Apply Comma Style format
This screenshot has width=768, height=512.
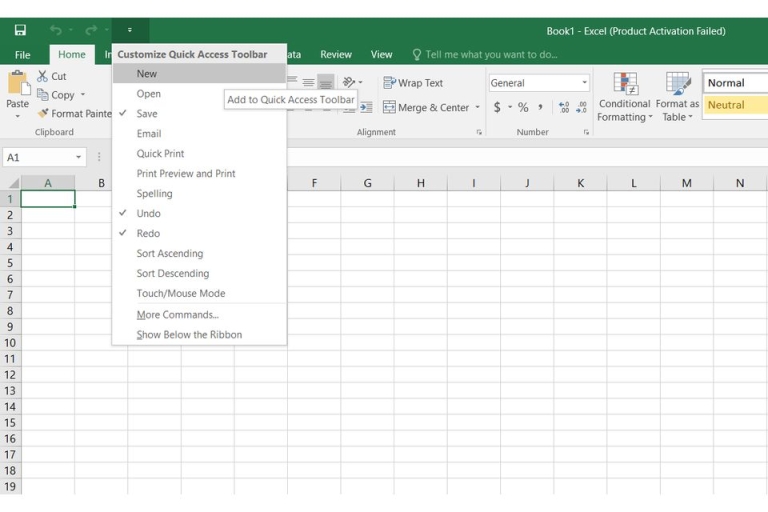[540, 107]
